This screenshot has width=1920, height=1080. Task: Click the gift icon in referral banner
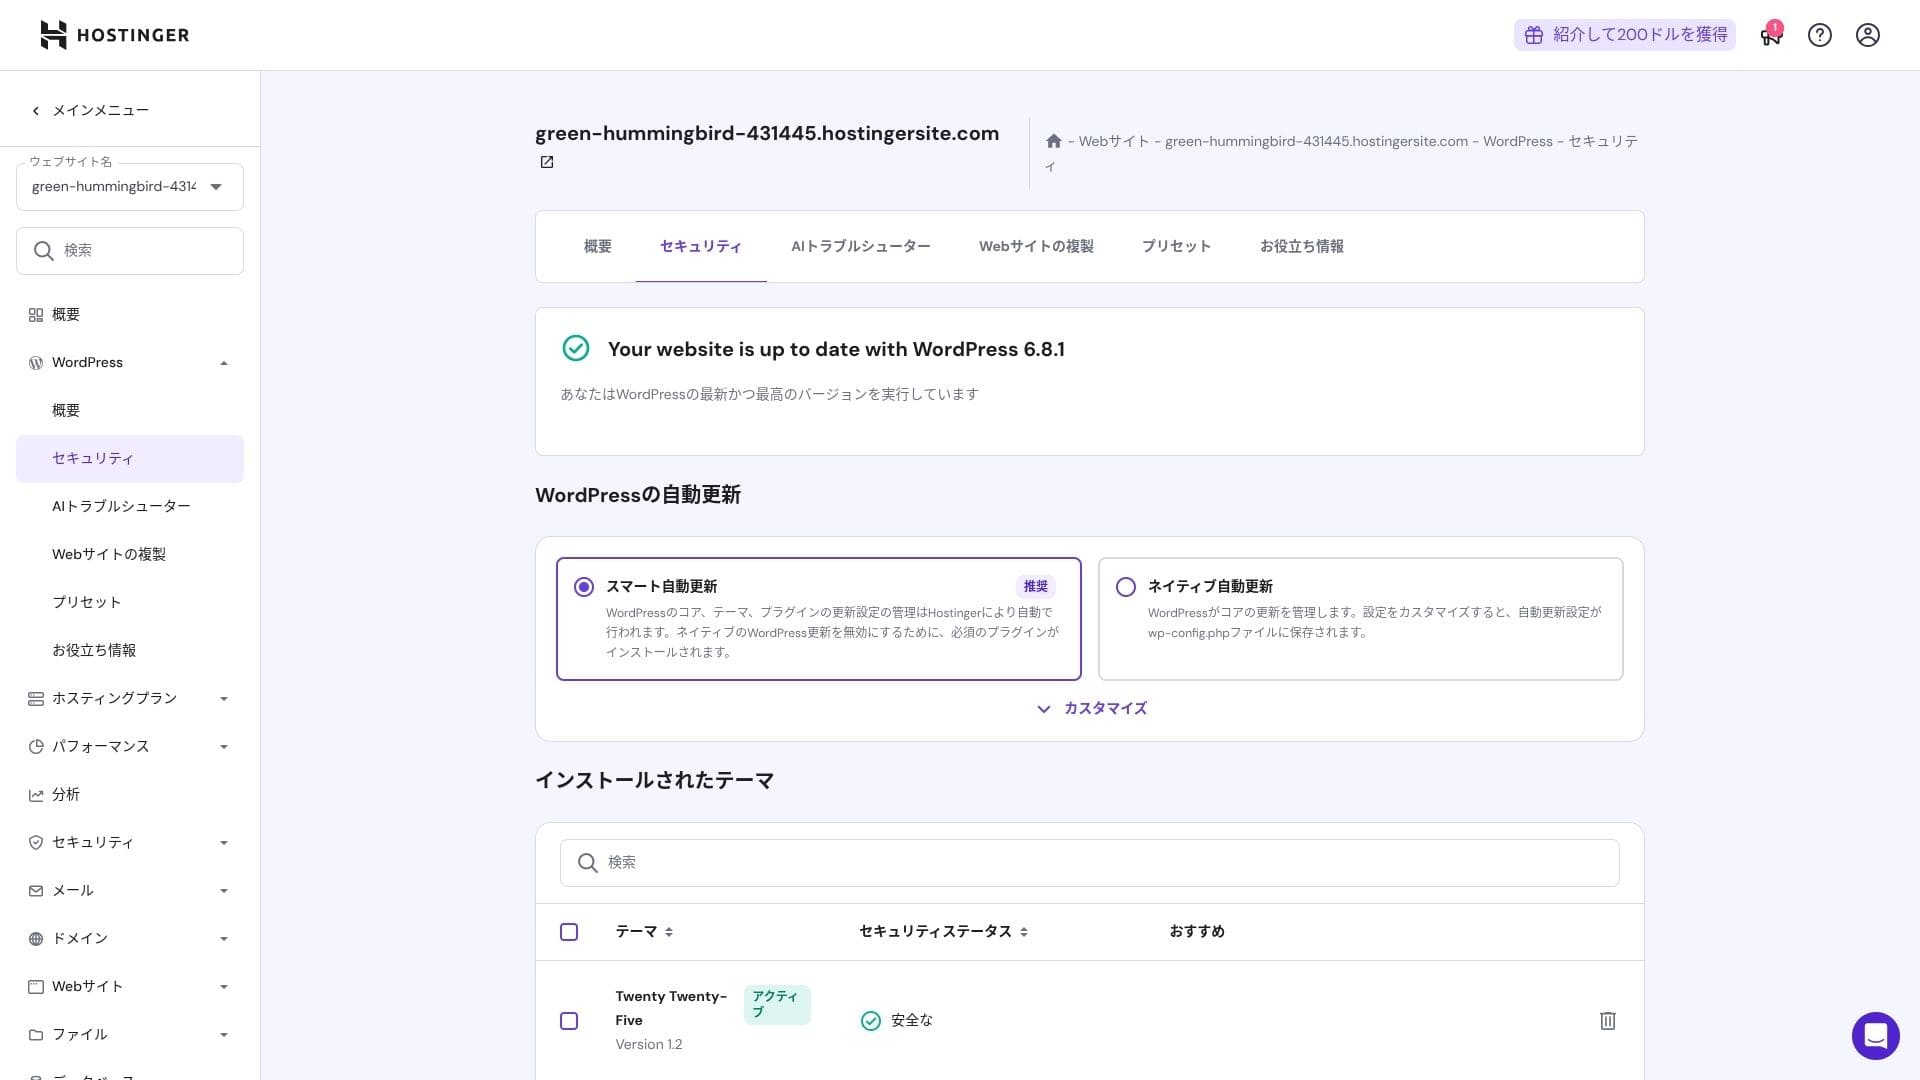click(1534, 35)
